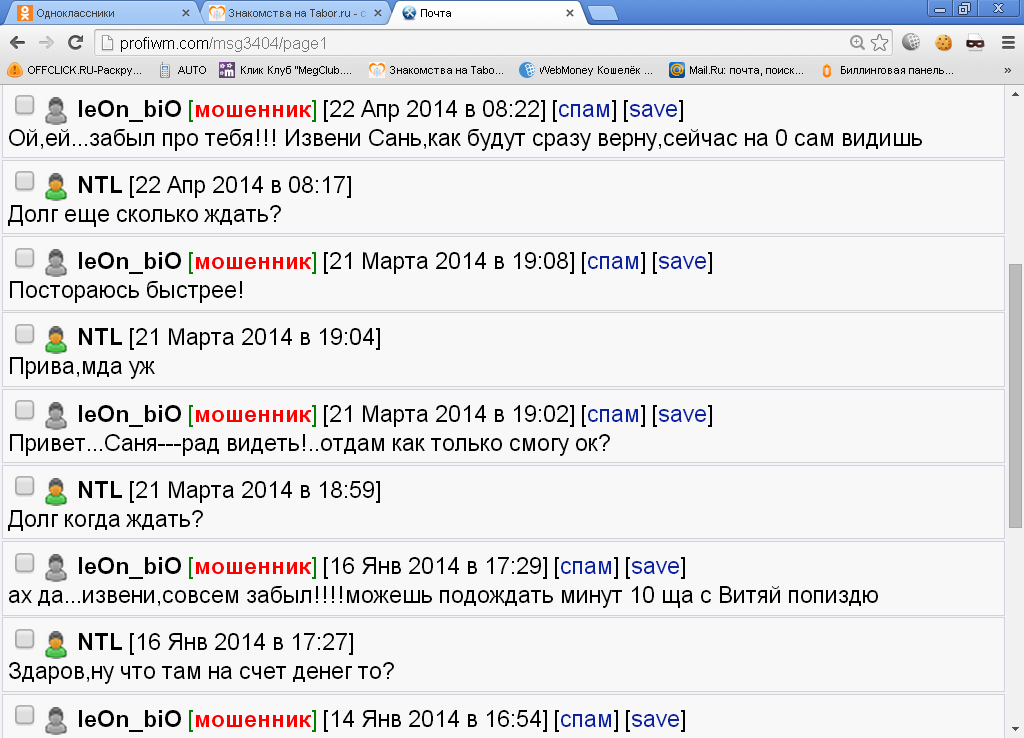Tick checkbox for NTL message 22 Апр 08:17
The width and height of the screenshot is (1024, 738).
point(25,182)
